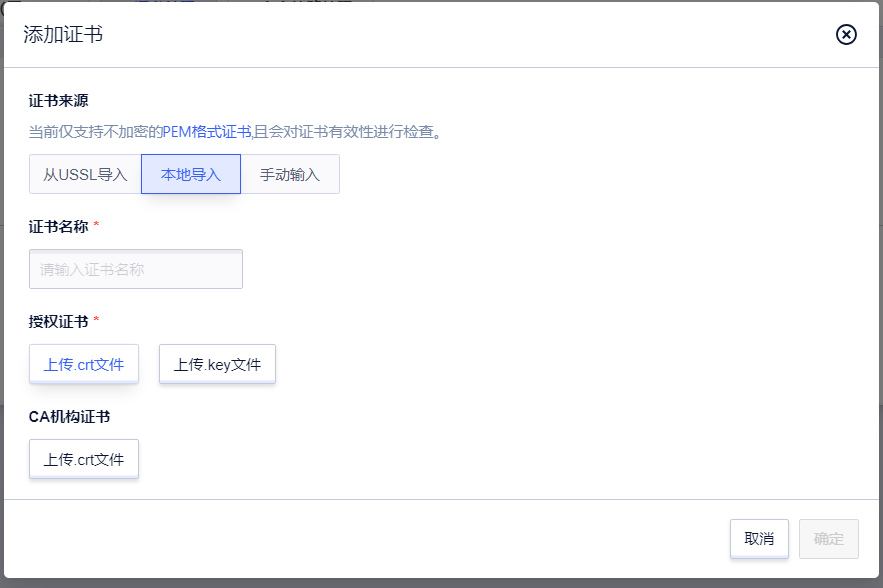Upload CA certificate via 上传.crt文件 button
Viewport: 883px width, 588px height.
(x=84, y=458)
